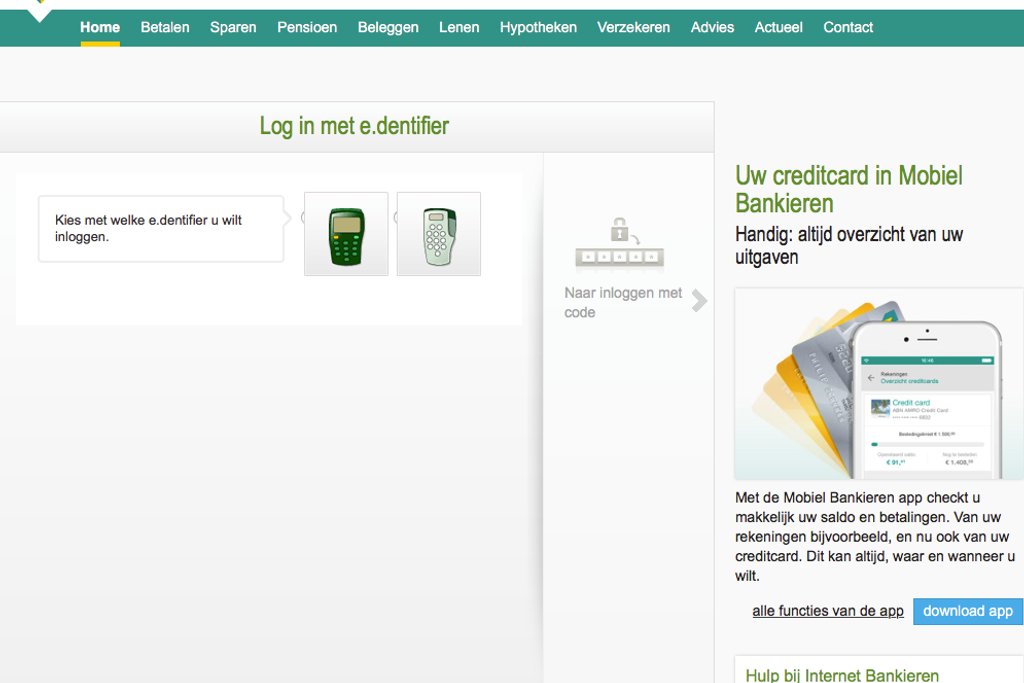Open the Pensioen menu item
The image size is (1024, 683).
click(x=307, y=28)
